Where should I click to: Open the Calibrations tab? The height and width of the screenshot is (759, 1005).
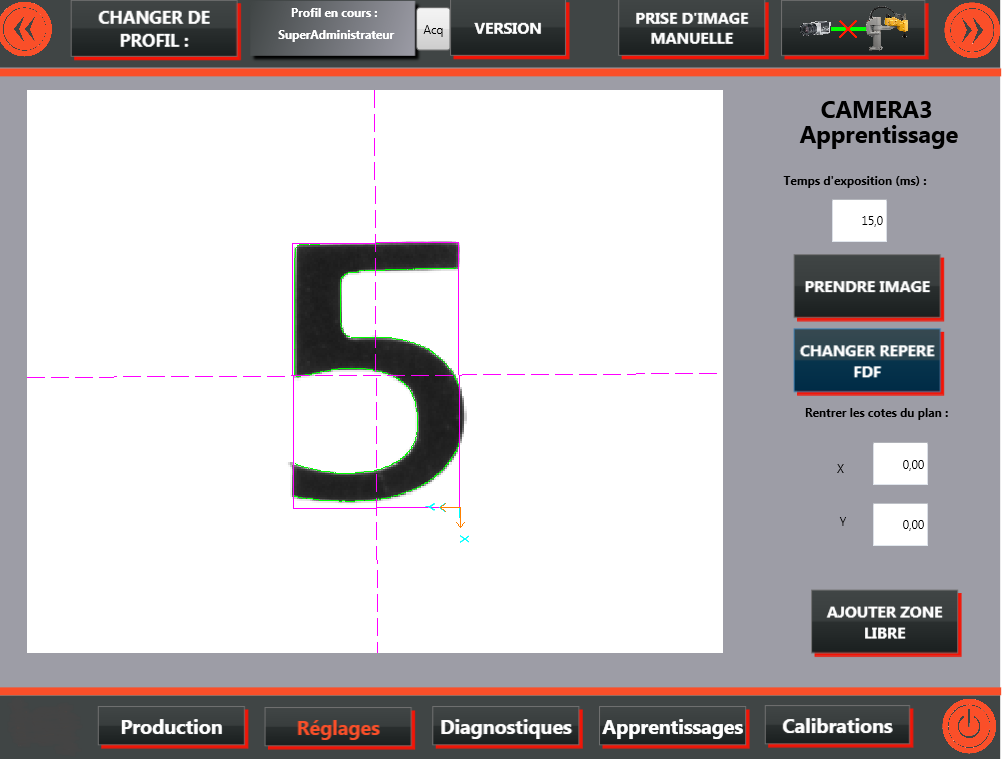(838, 726)
